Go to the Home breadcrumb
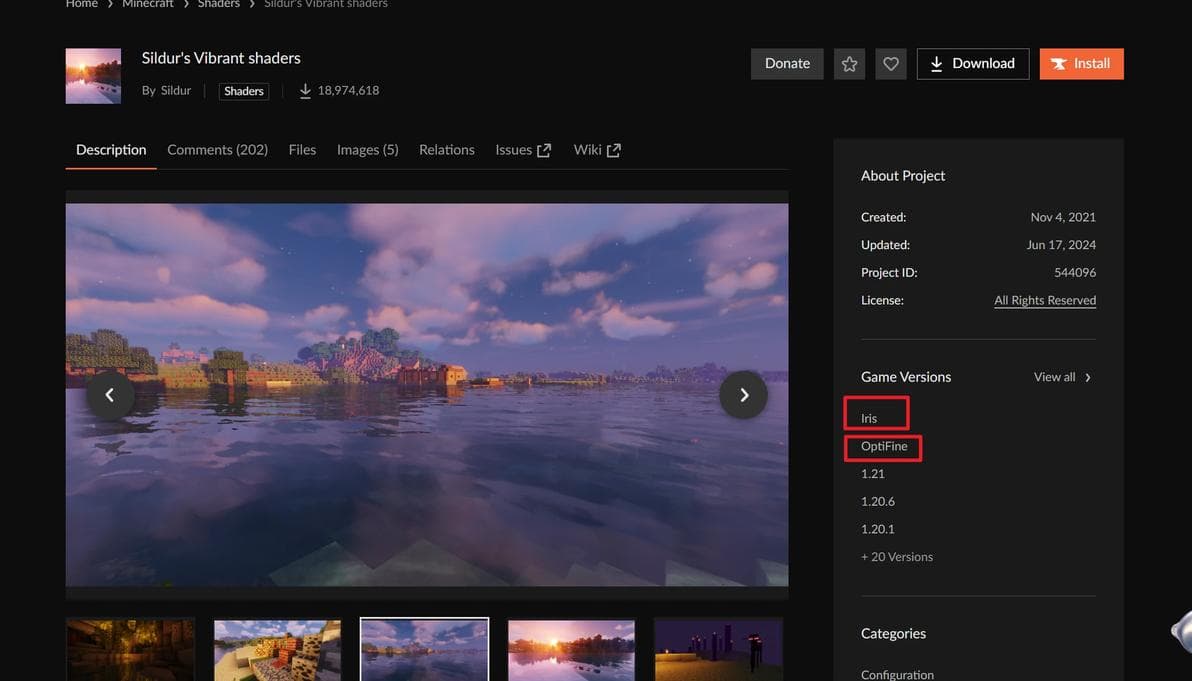 (82, 4)
